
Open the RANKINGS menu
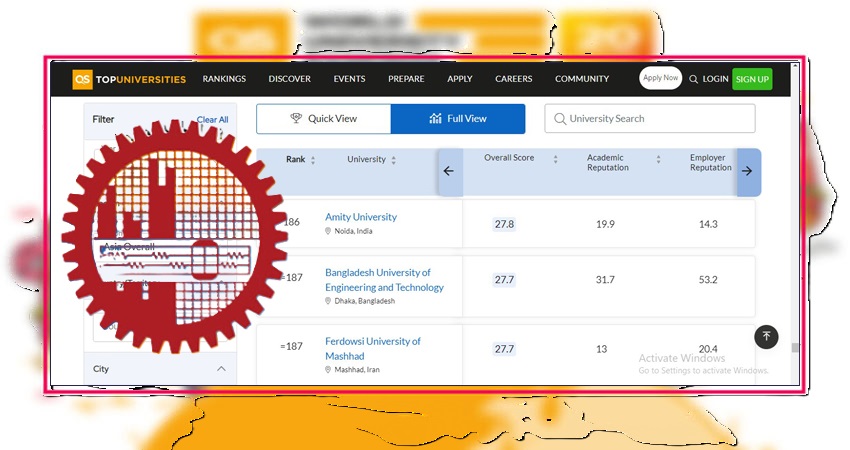tap(224, 79)
